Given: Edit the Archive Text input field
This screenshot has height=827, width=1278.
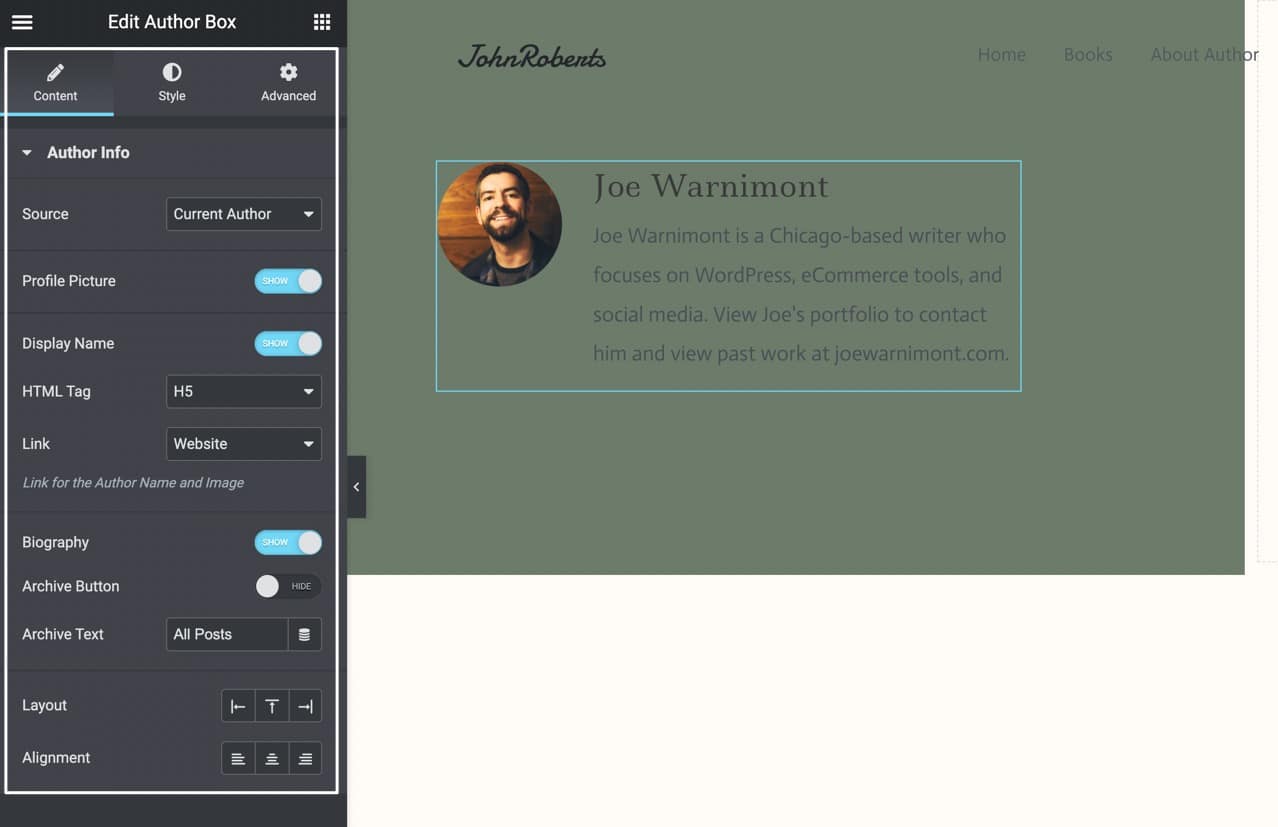Looking at the screenshot, I should click(226, 634).
